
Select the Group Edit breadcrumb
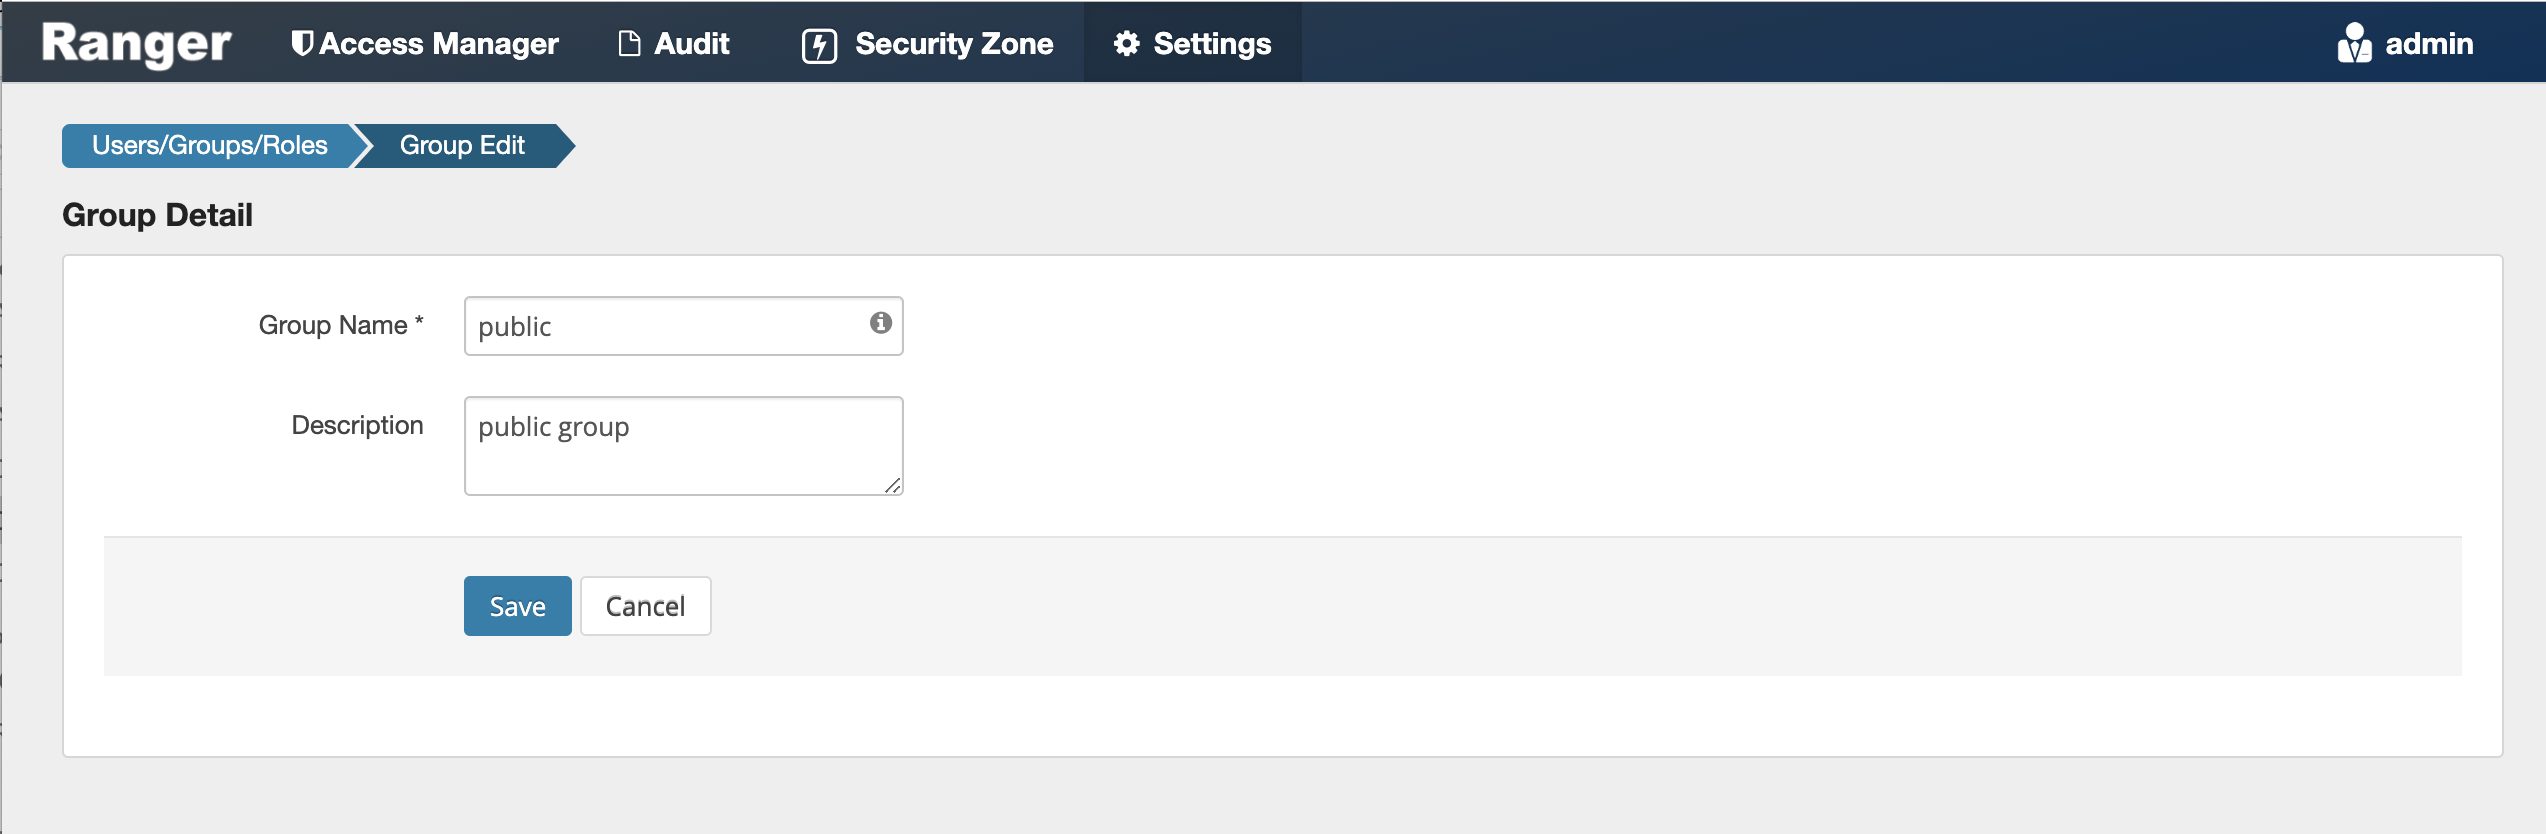pyautogui.click(x=462, y=146)
